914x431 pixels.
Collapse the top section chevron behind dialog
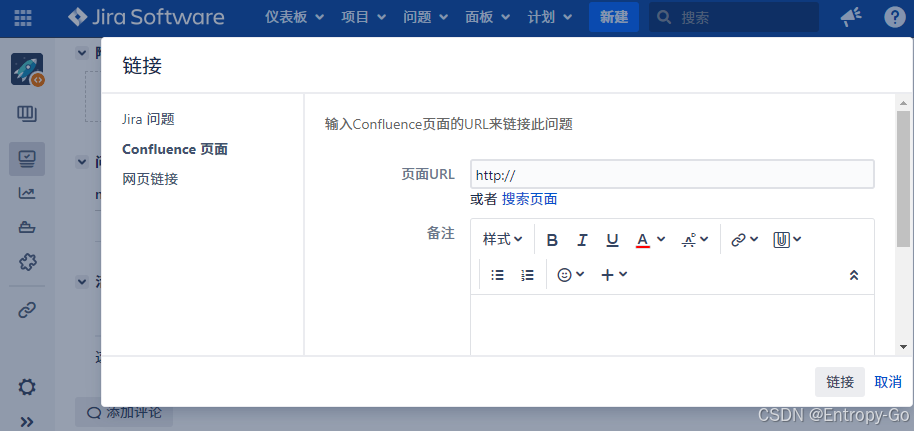[x=82, y=53]
